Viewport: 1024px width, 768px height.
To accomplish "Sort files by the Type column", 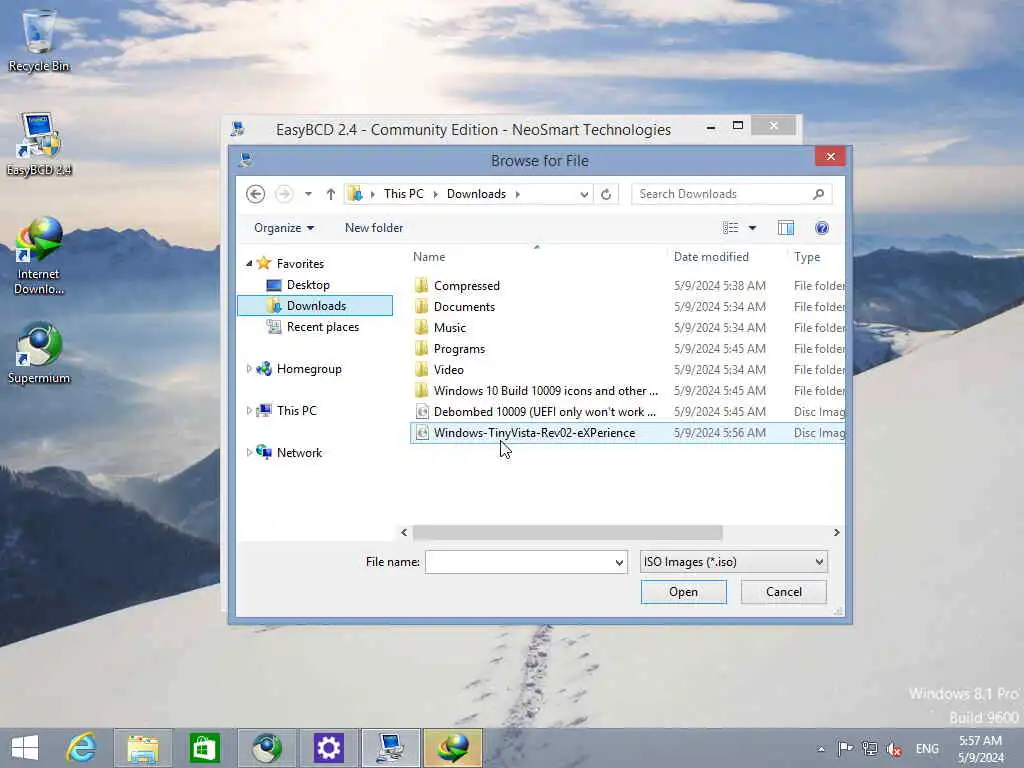I will [x=816, y=257].
